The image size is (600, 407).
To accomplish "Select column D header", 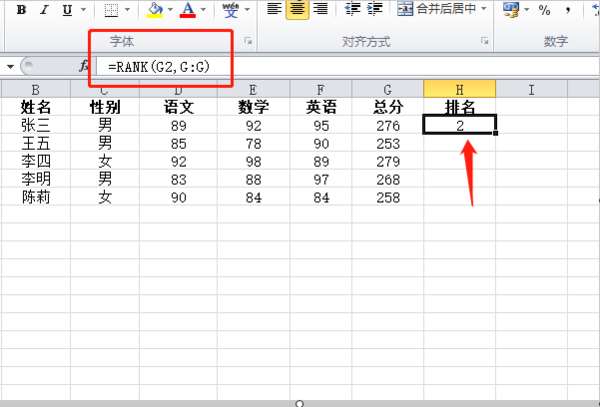I will pyautogui.click(x=178, y=90).
